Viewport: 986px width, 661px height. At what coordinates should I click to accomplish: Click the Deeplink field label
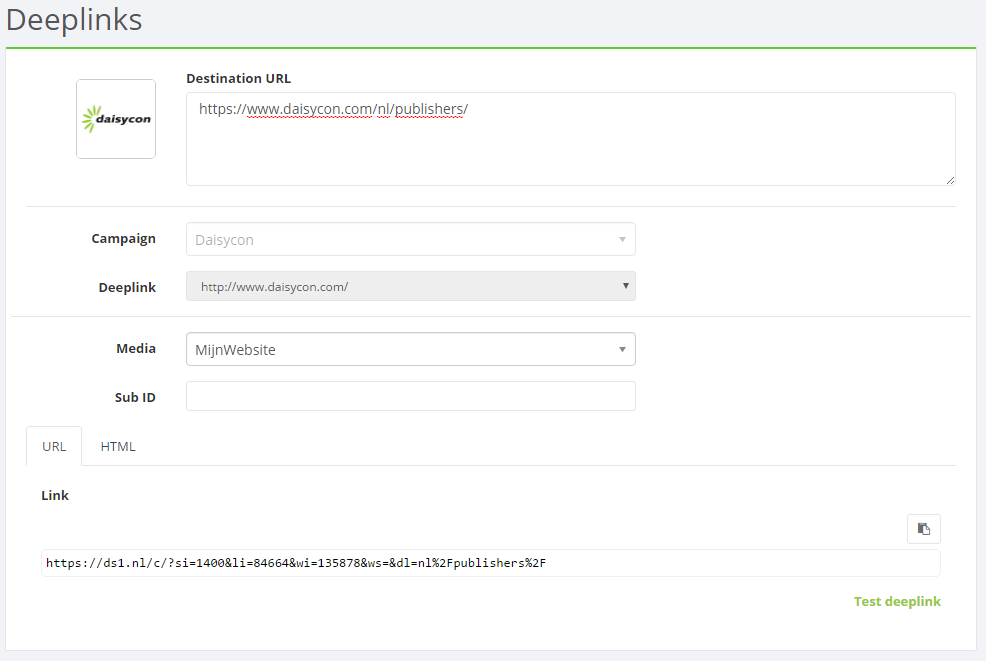127,287
